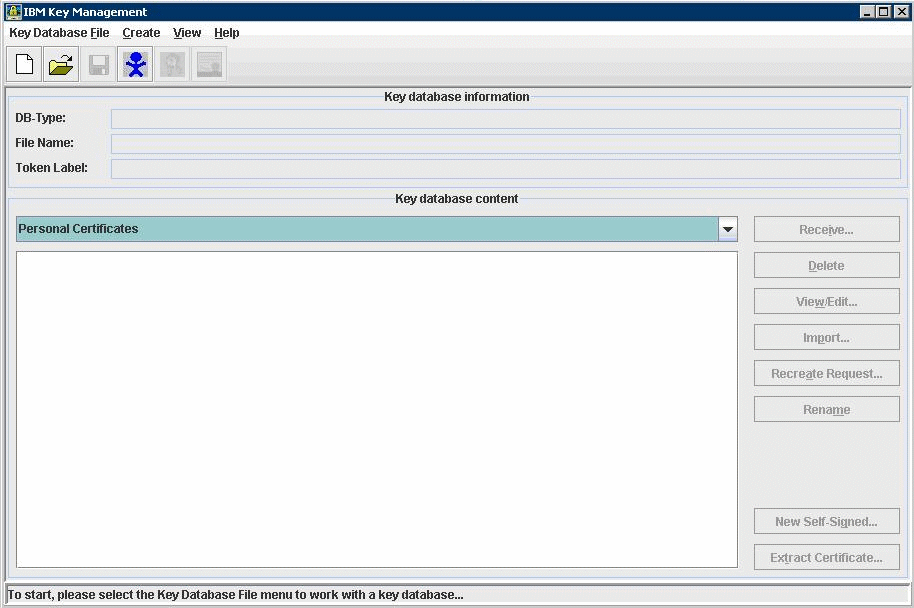This screenshot has width=914, height=608.
Task: Open the Key Database File menu
Action: point(59,33)
